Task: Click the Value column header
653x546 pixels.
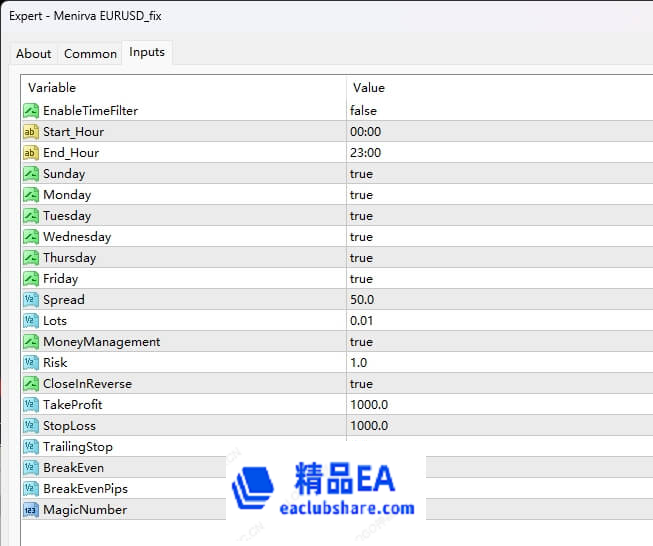Action: [x=369, y=88]
